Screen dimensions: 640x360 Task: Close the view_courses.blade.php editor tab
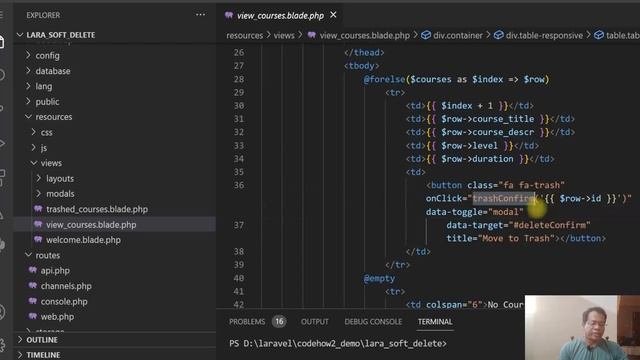(333, 15)
